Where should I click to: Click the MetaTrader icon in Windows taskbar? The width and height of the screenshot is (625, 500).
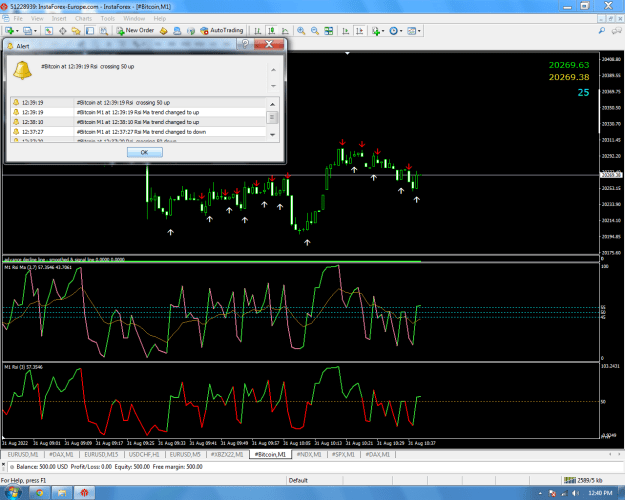coord(84,493)
